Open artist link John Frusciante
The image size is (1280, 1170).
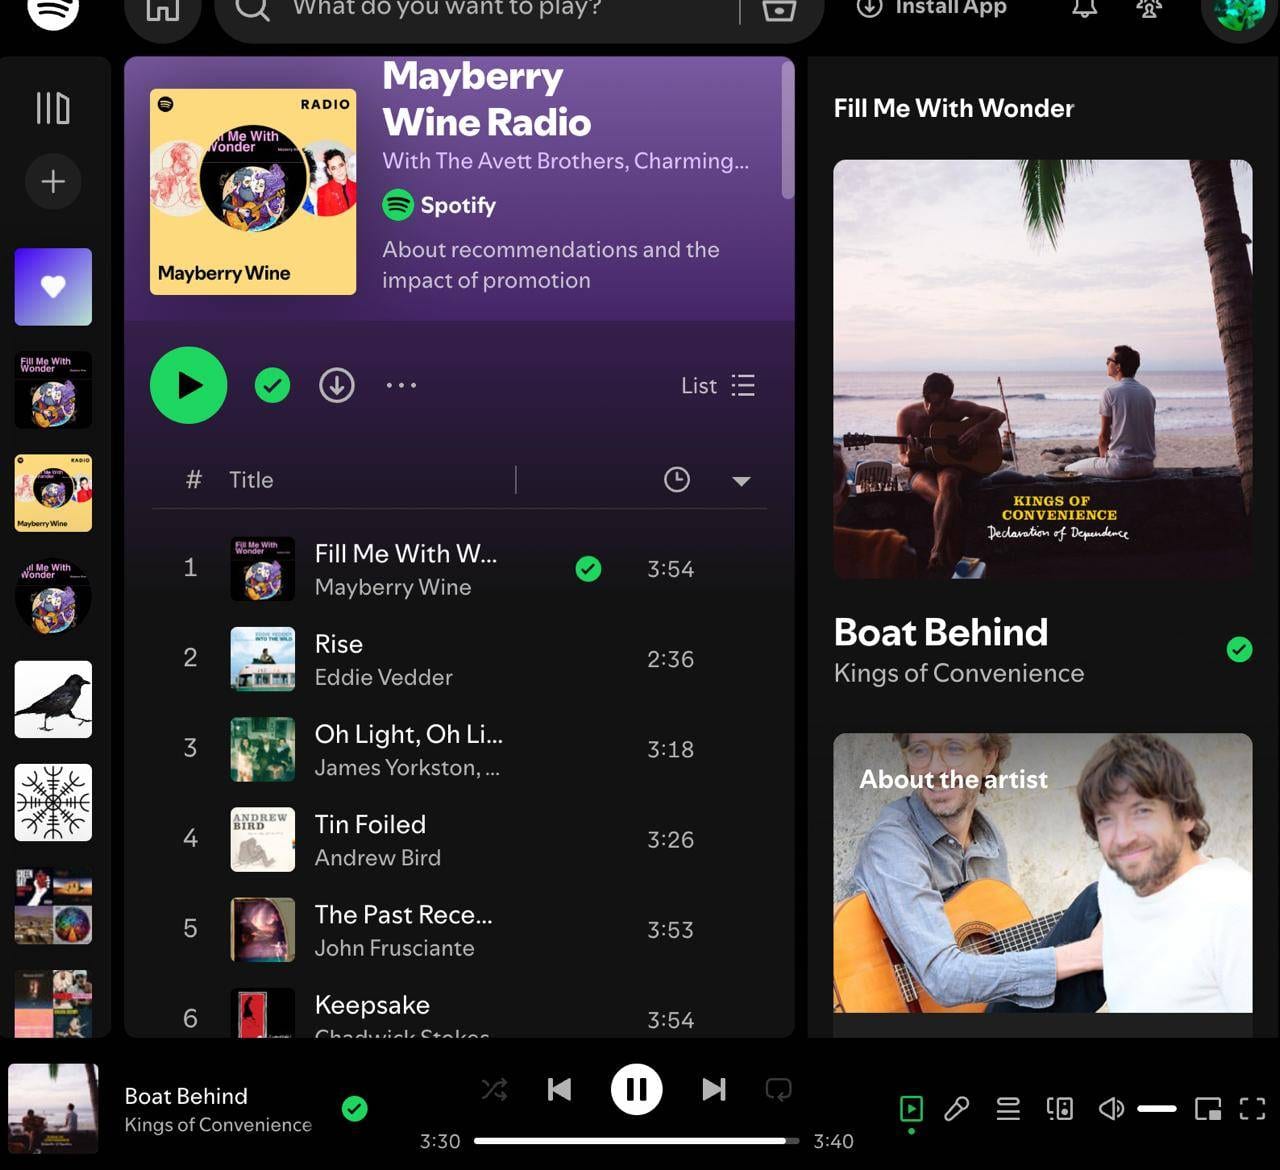click(394, 948)
